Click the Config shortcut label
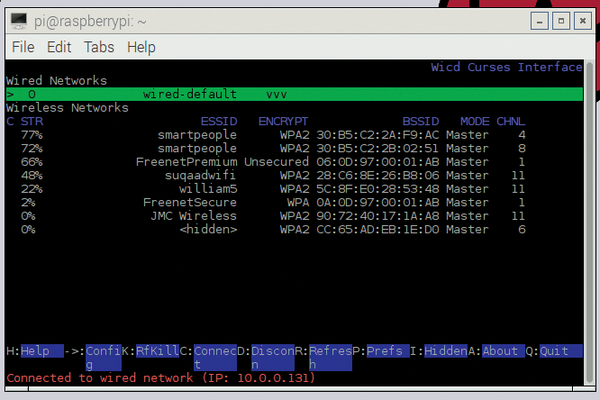This screenshot has height=400, width=600. pyautogui.click(x=103, y=358)
